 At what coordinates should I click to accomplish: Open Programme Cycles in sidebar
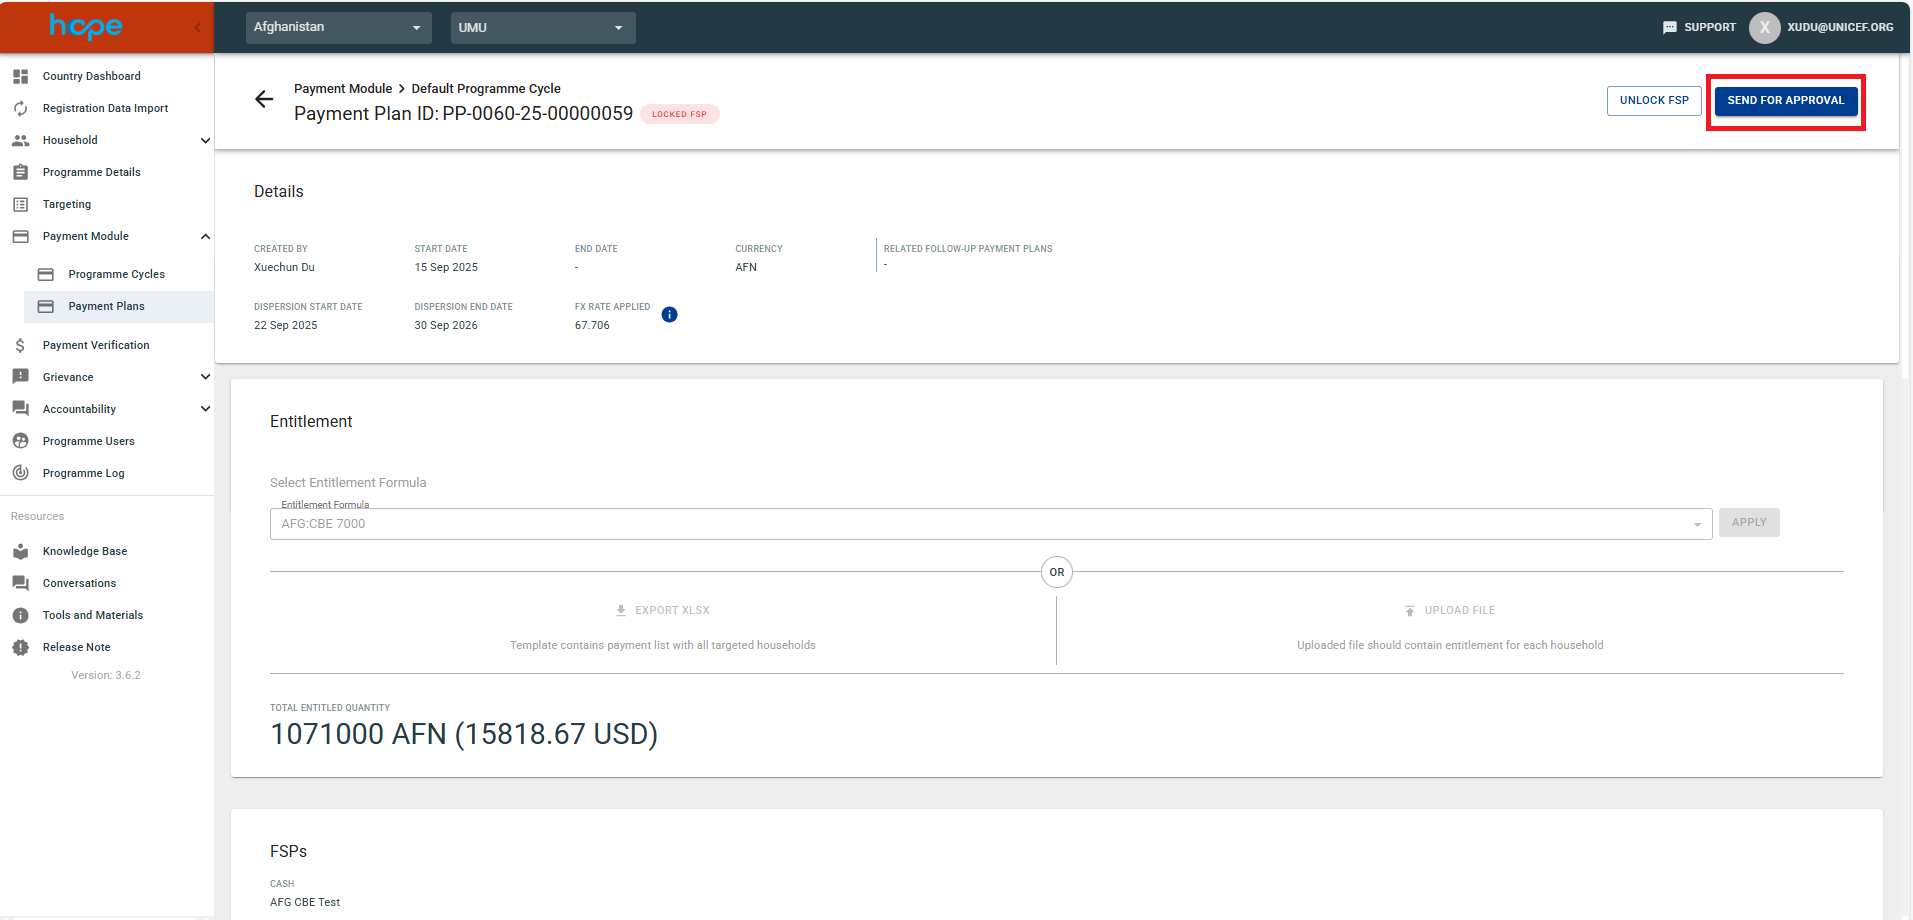[x=116, y=274]
